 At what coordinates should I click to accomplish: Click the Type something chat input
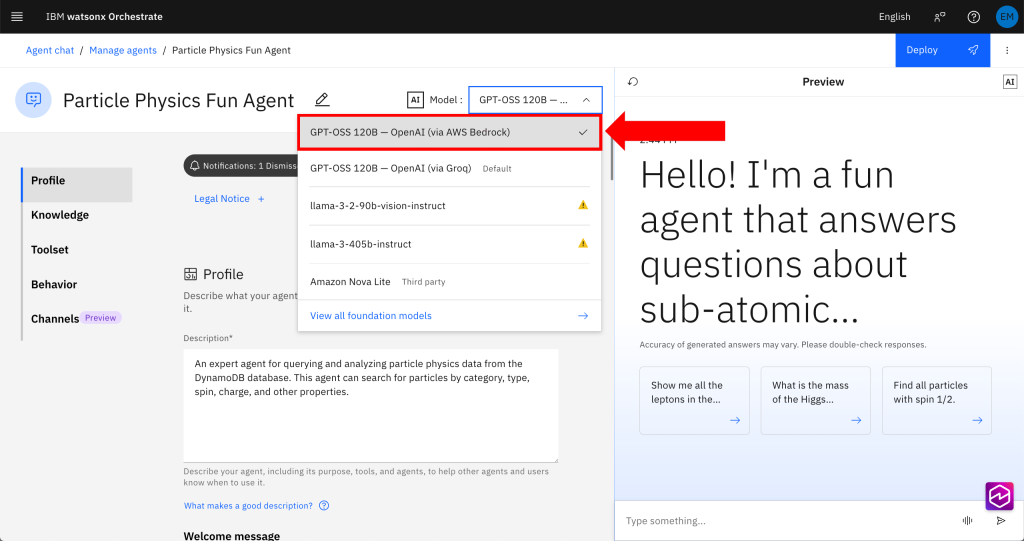click(x=787, y=521)
